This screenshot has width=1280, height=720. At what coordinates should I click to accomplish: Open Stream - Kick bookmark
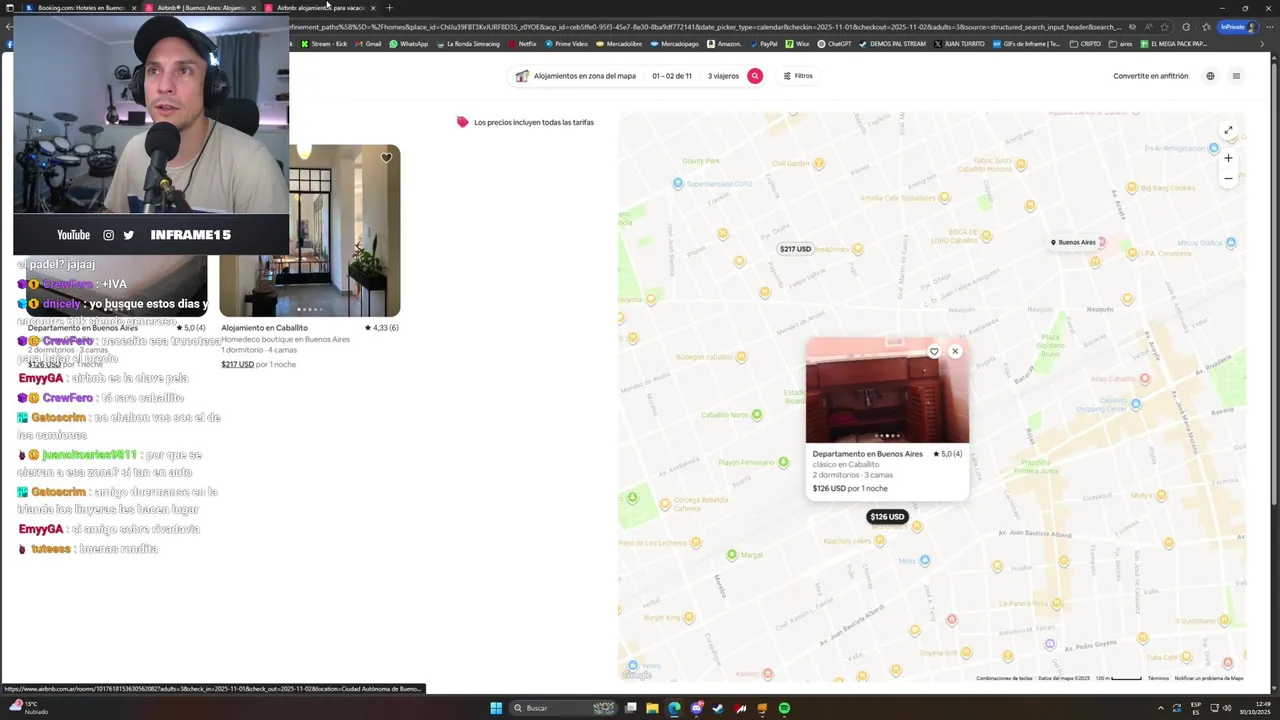point(325,44)
